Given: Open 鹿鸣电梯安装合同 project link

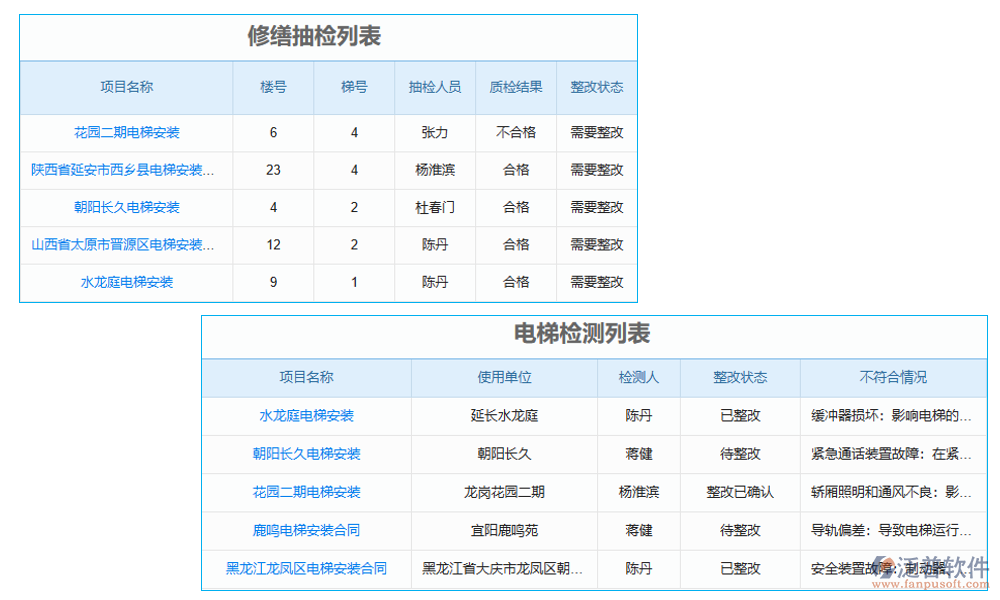Looking at the screenshot, I should coord(307,530).
